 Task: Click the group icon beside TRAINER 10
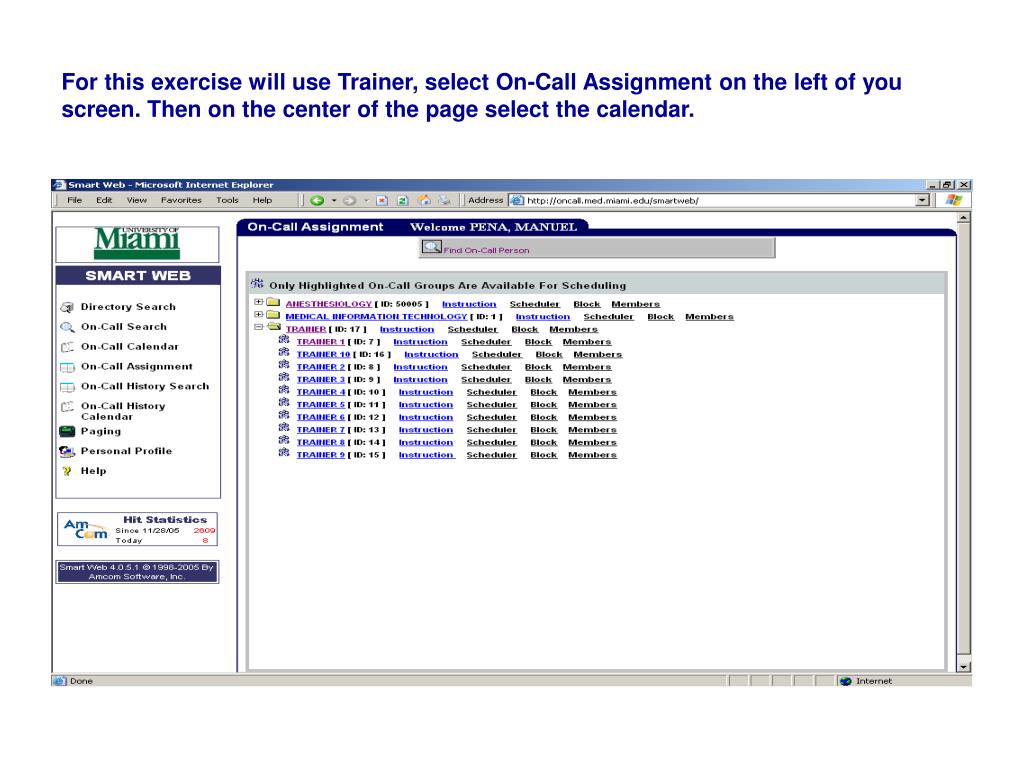point(284,353)
